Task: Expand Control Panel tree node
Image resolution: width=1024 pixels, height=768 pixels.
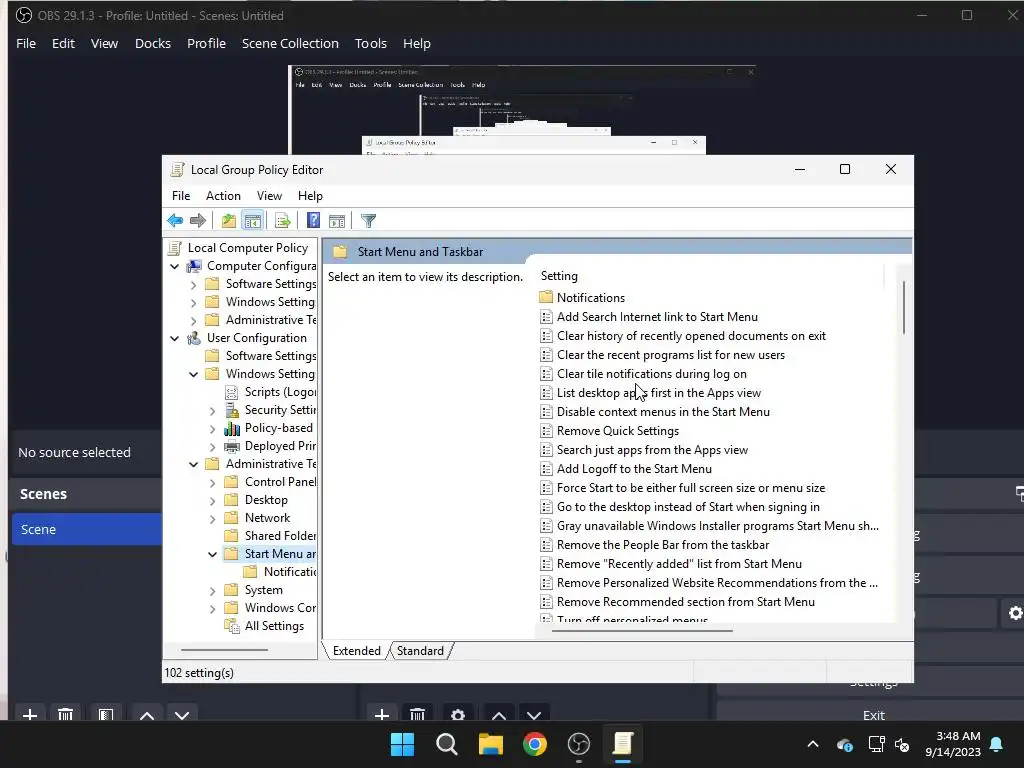Action: tap(212, 483)
